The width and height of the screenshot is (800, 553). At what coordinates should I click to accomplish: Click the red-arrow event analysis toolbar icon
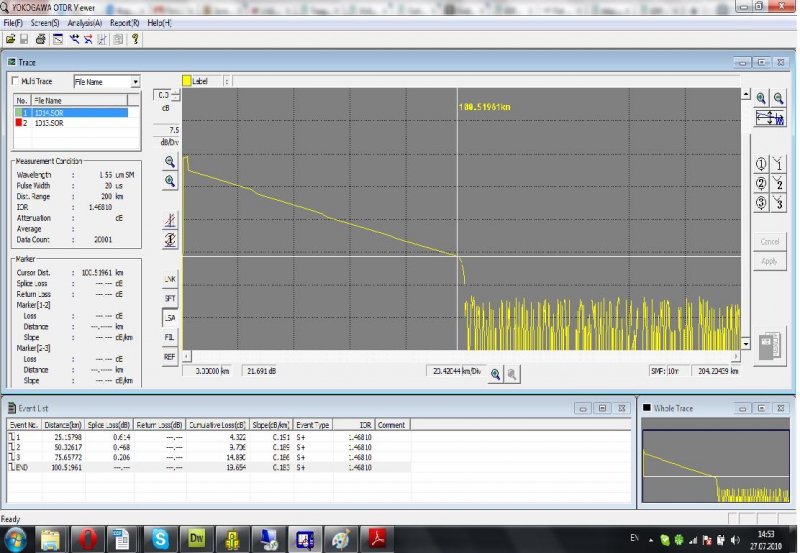[88, 39]
